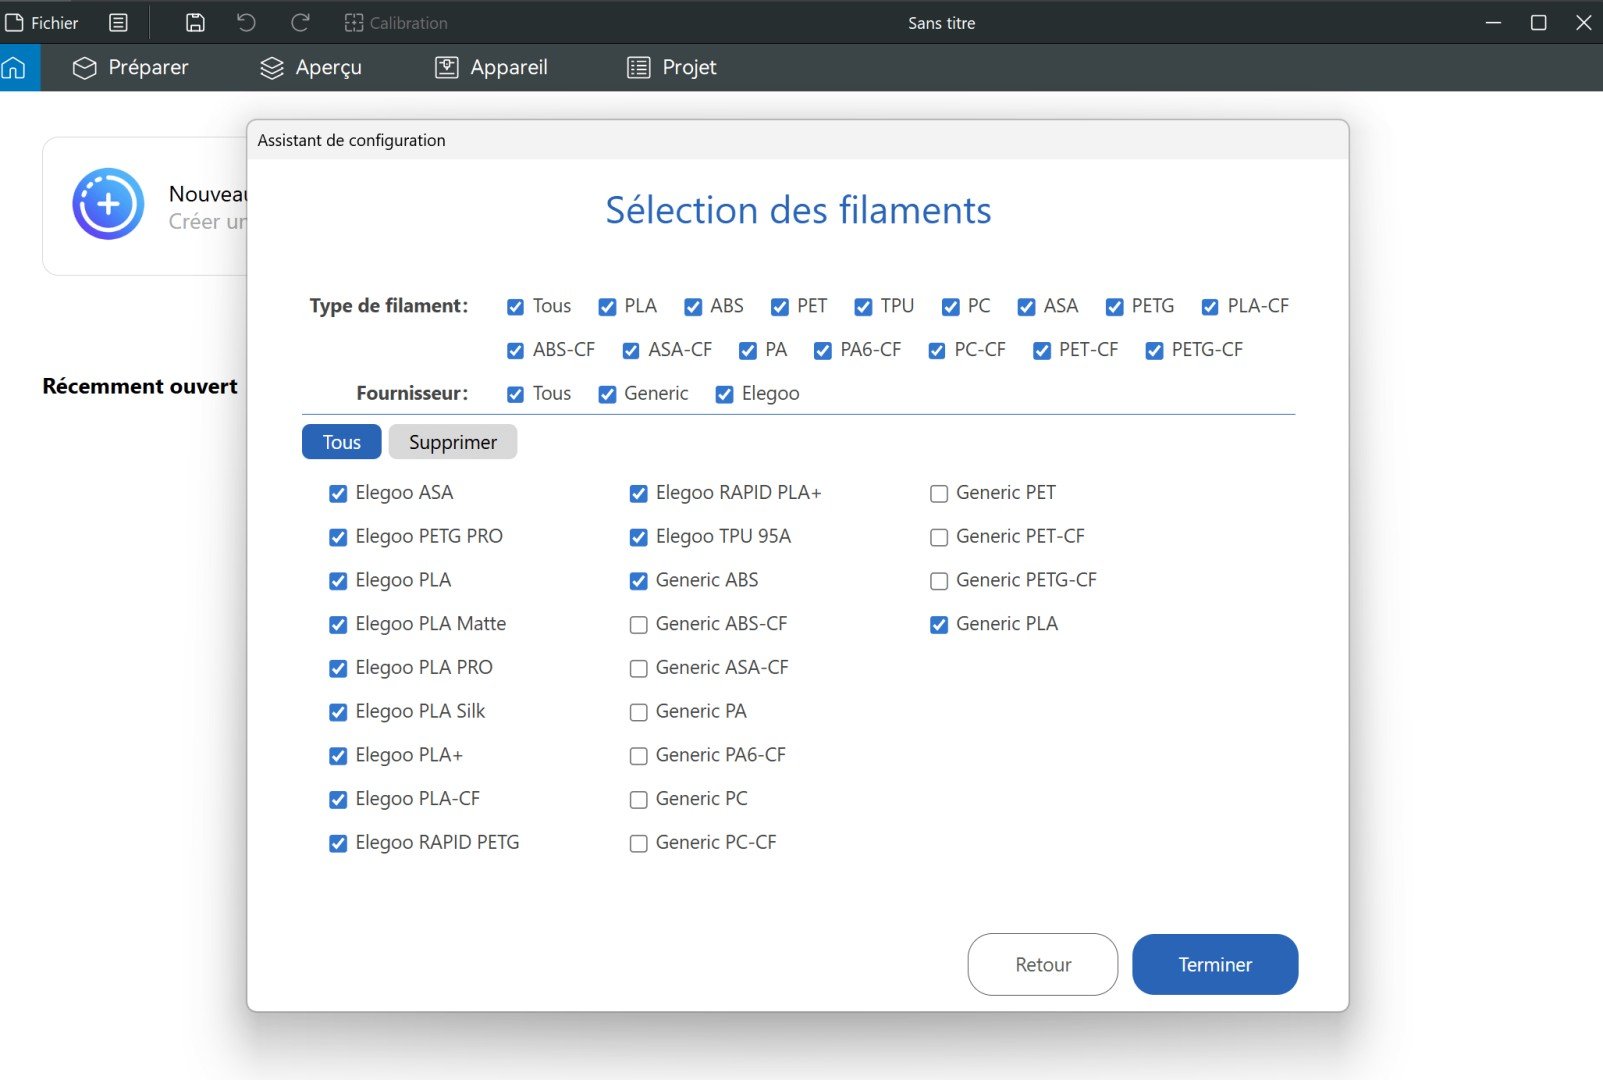
Task: Click the save icon in title bar
Action: [x=195, y=22]
